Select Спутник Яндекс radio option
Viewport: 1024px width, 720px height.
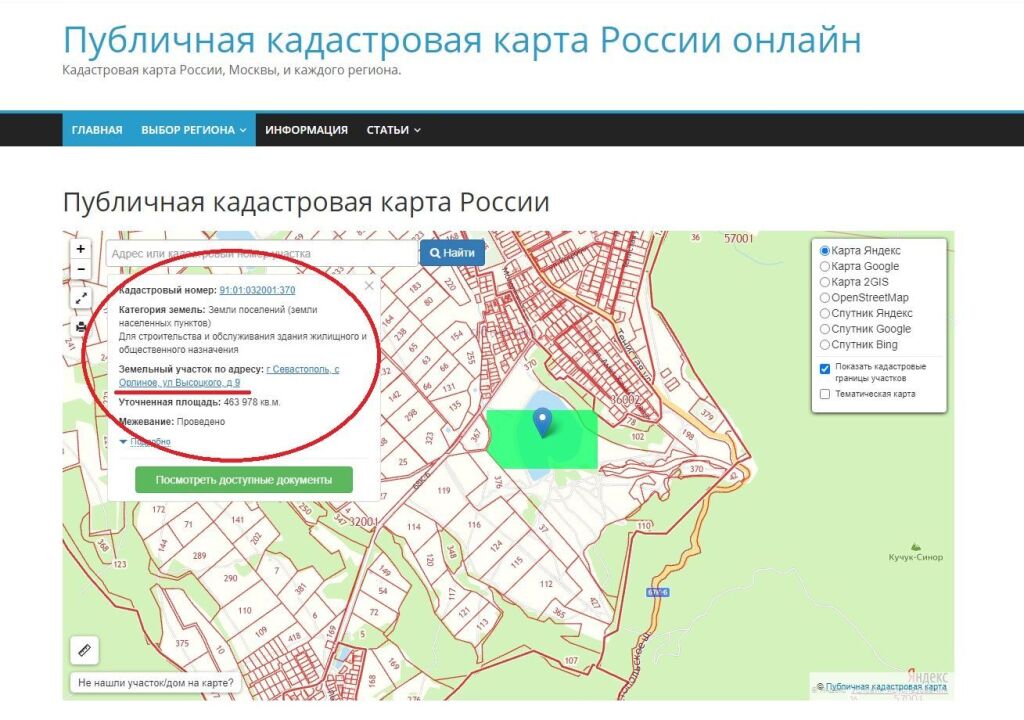pyautogui.click(x=825, y=313)
